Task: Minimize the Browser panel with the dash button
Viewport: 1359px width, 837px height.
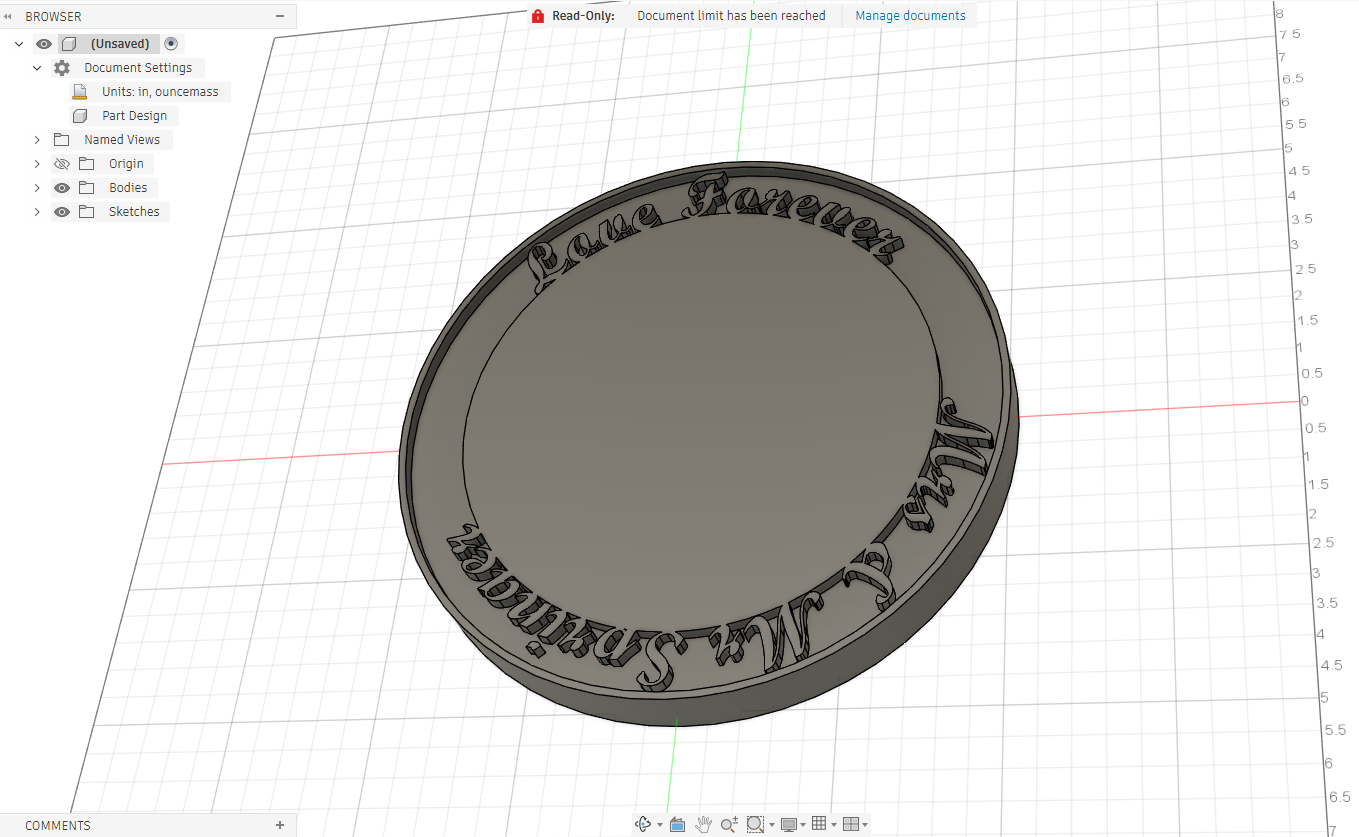Action: 280,16
